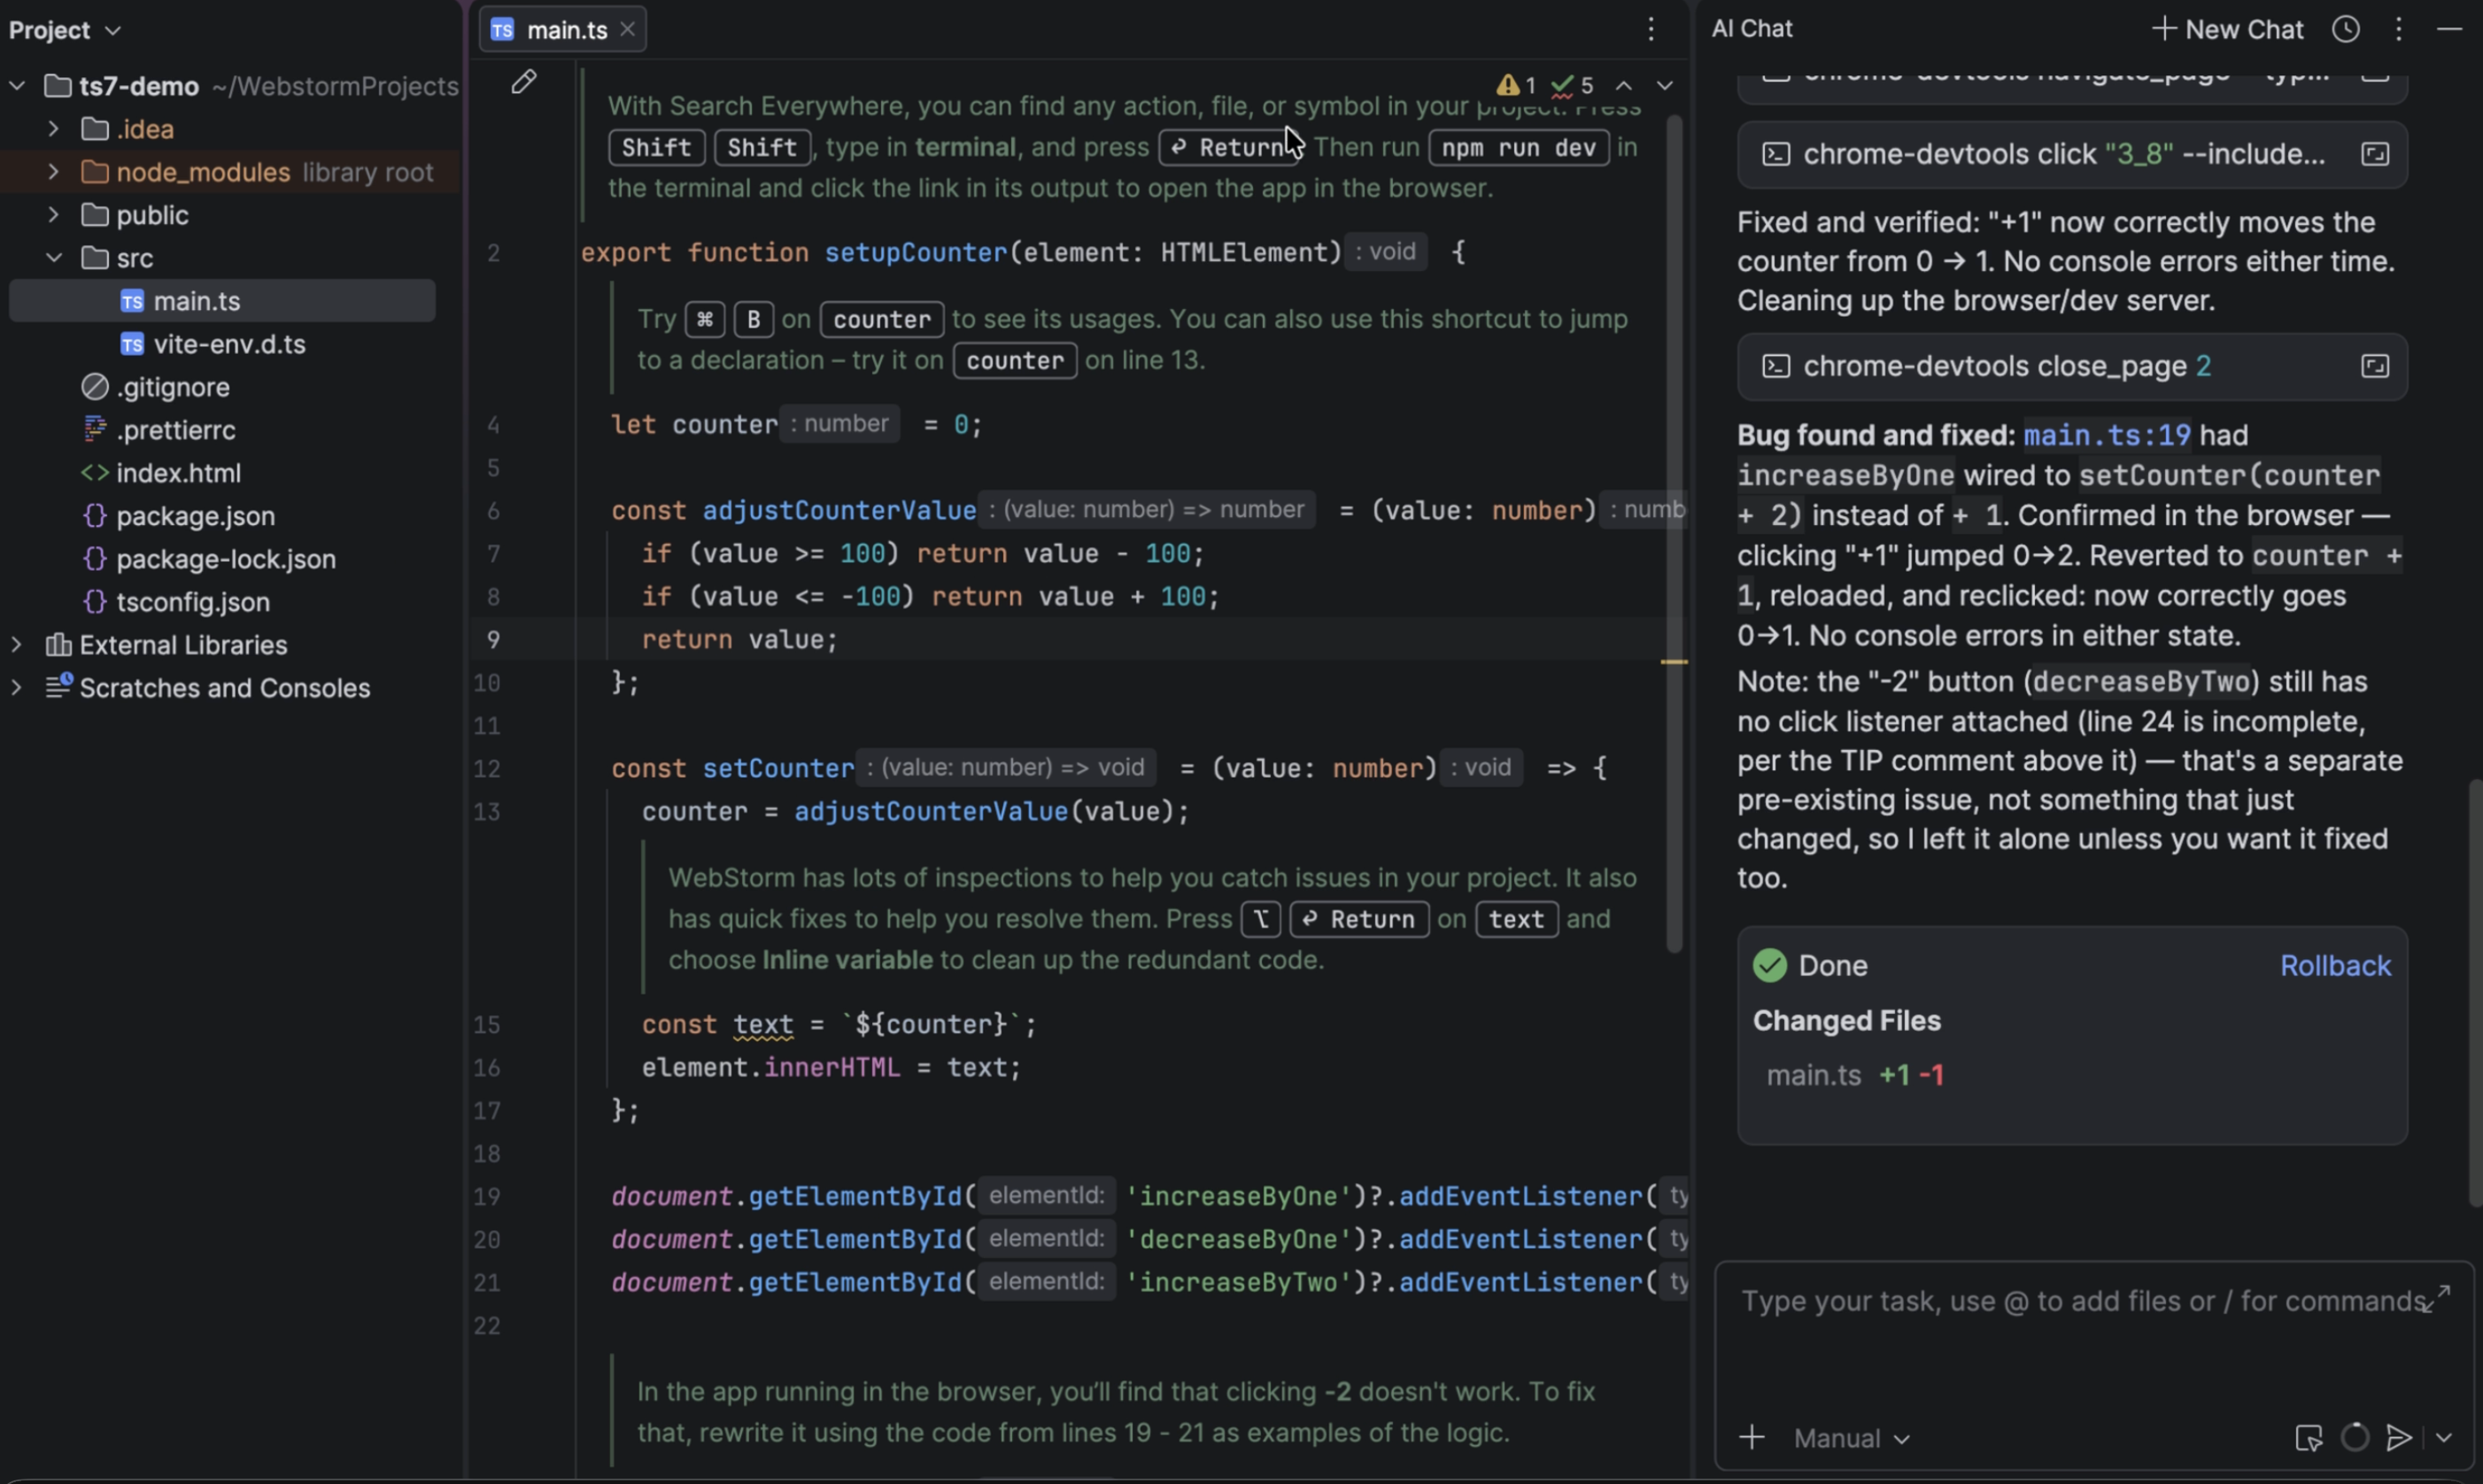The height and width of the screenshot is (1484, 2483).
Task: Click 'increaseByTwo' string on line 21
Action: (1238, 1283)
